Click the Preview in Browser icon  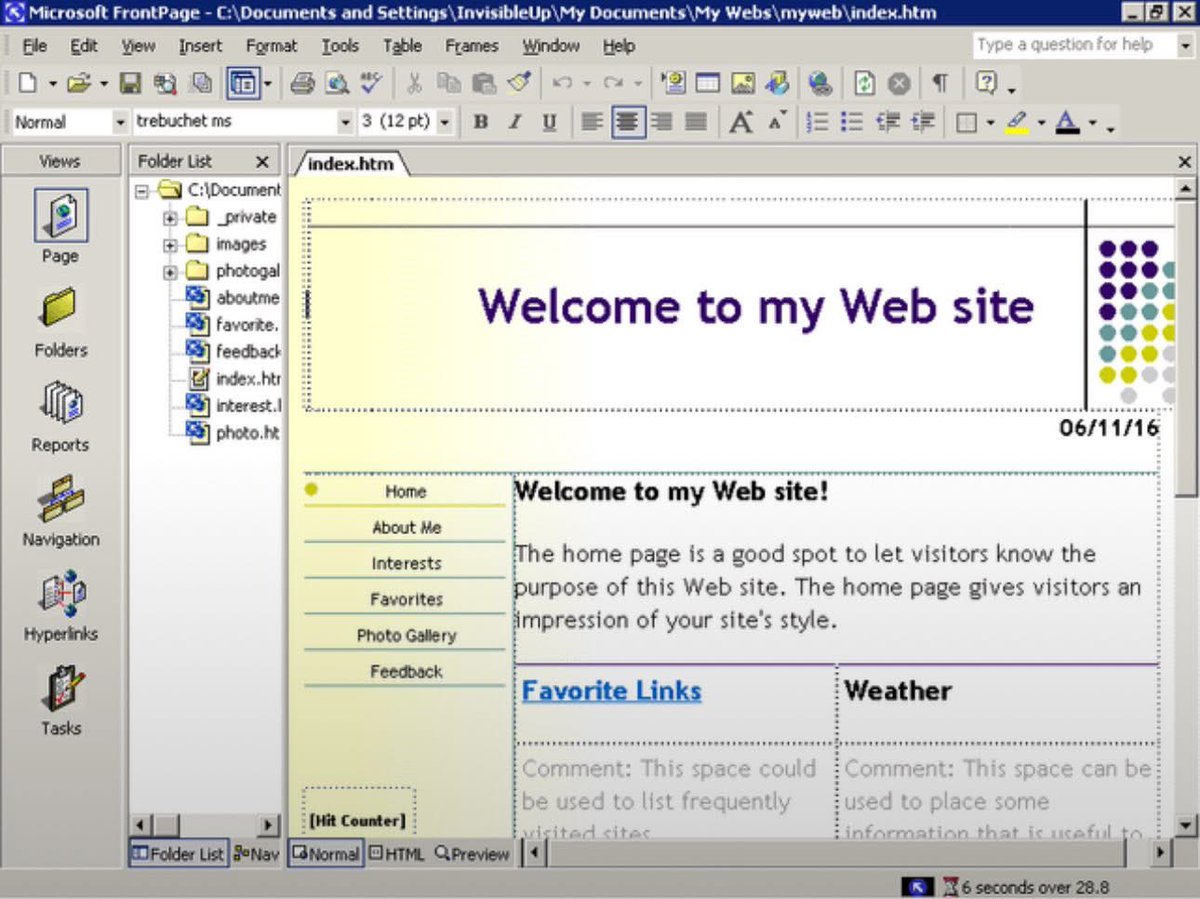[x=337, y=84]
